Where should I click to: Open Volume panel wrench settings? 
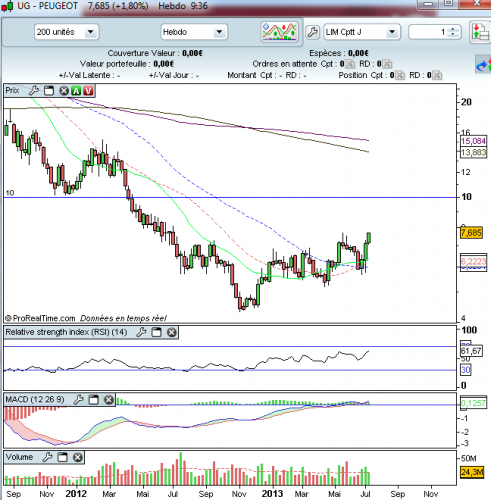(47, 457)
